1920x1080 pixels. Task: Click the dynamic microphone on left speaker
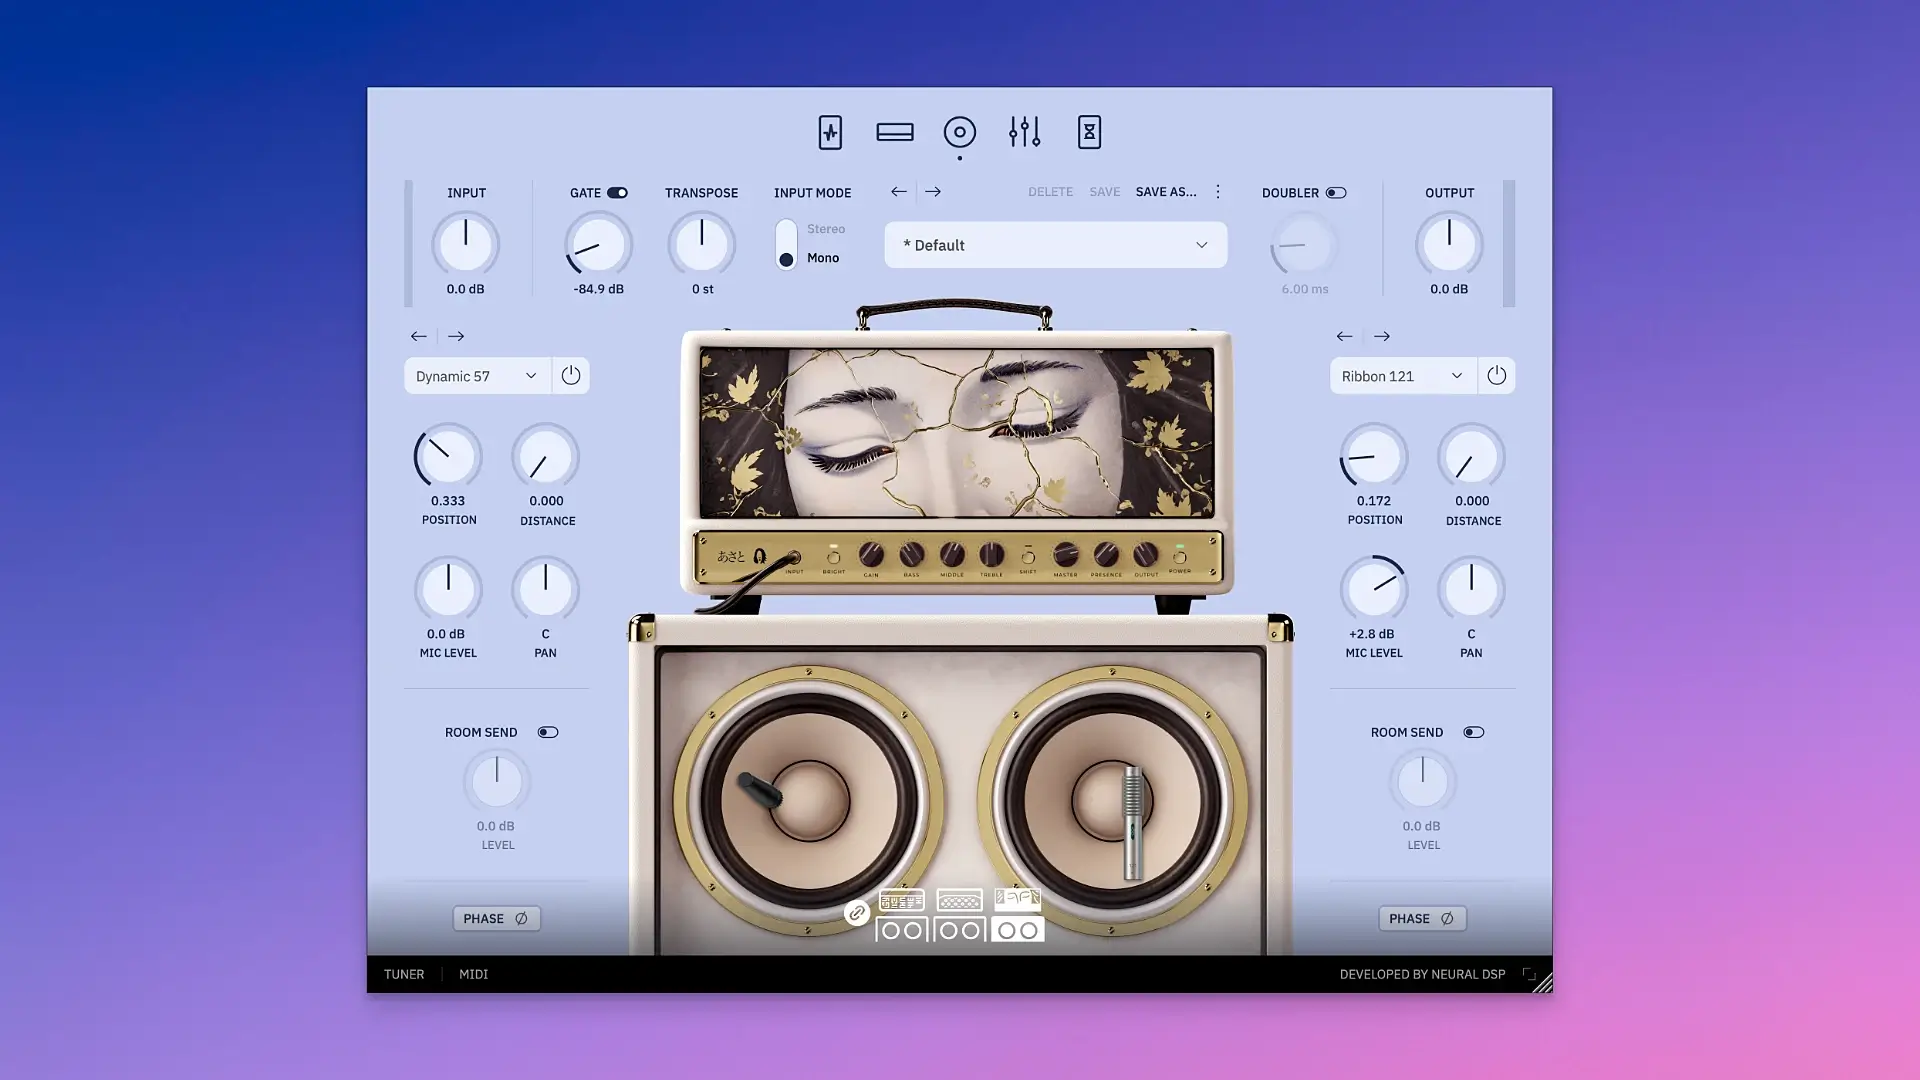[760, 790]
